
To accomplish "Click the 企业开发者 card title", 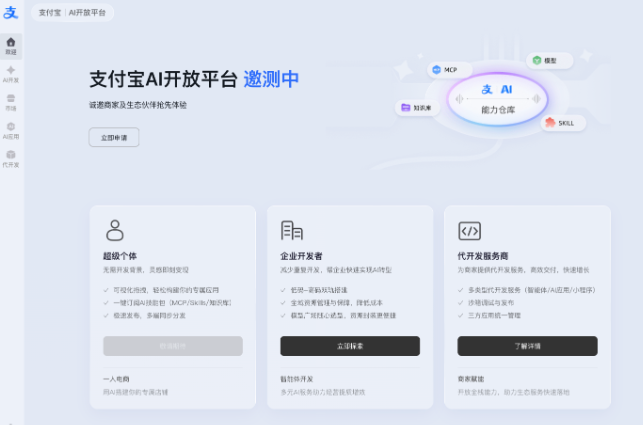I will click(301, 256).
